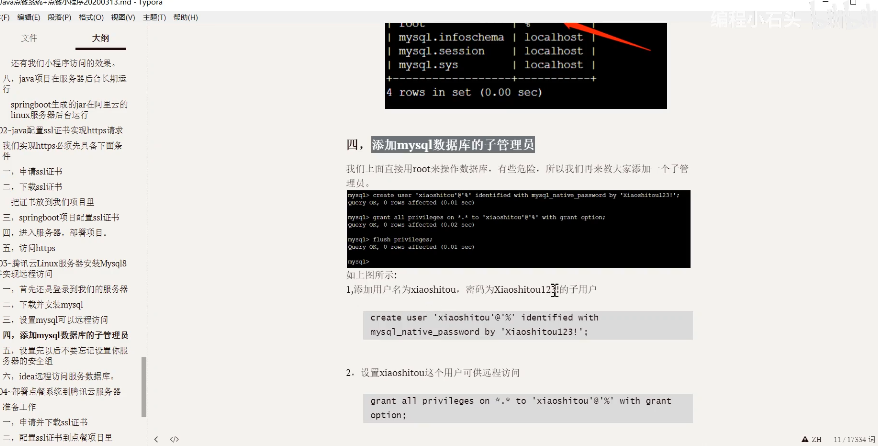The image size is (878, 446).
Task: Open the 段落(P) menu
Action: (x=59, y=17)
